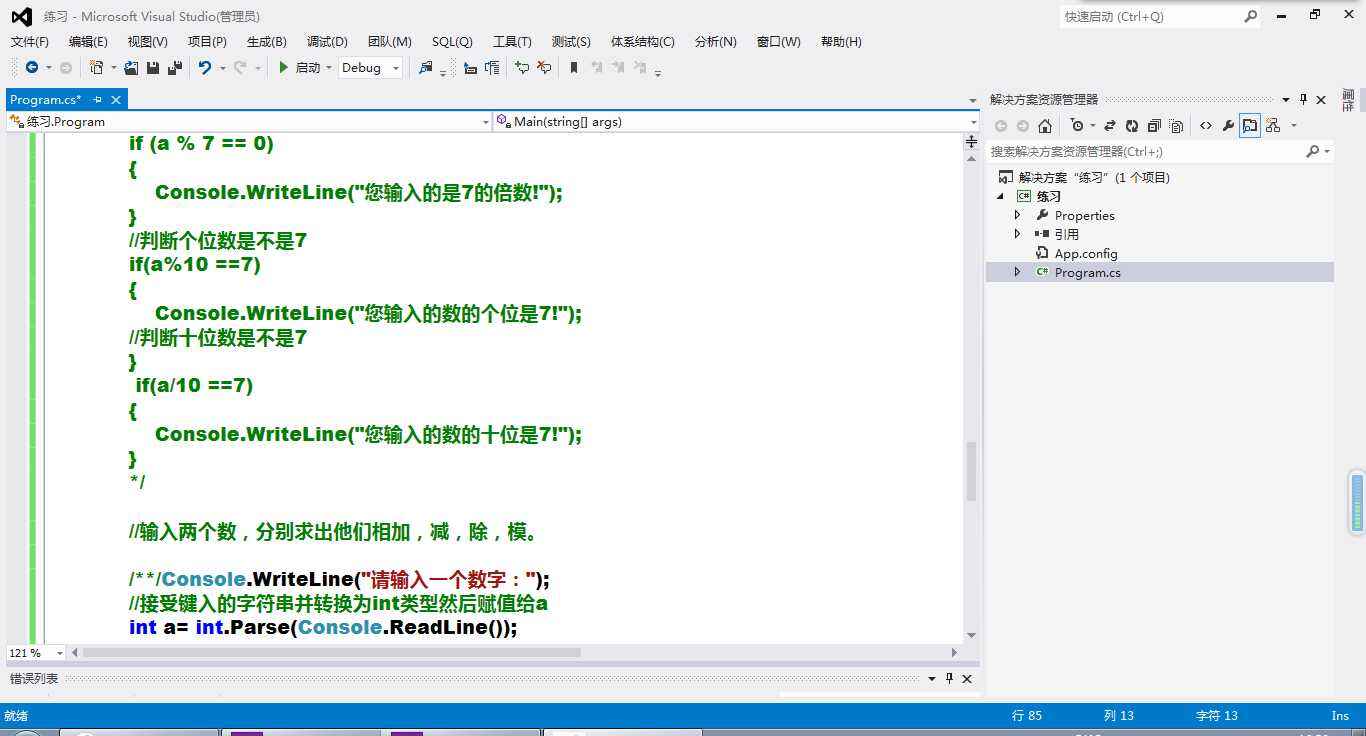Viewport: 1366px width, 736px height.
Task: Expand the Program.cs tree node
Action: pyautogui.click(x=1018, y=272)
